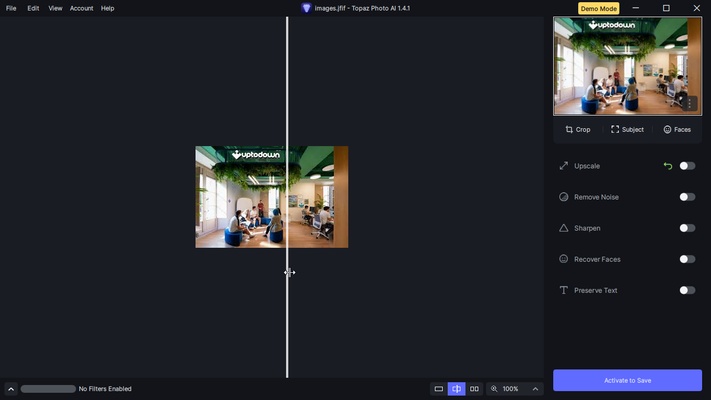Select the Subject detection option
Viewport: 711px width, 400px height.
tap(627, 129)
